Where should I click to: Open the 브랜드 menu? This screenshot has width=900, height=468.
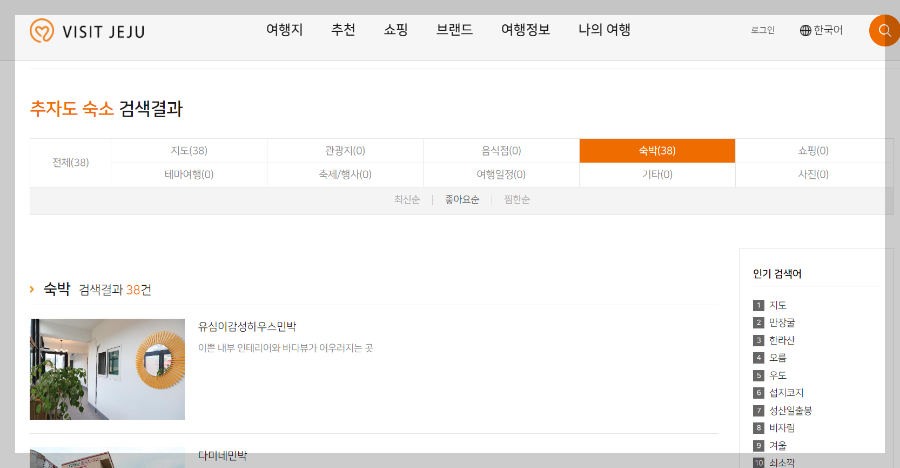455,30
